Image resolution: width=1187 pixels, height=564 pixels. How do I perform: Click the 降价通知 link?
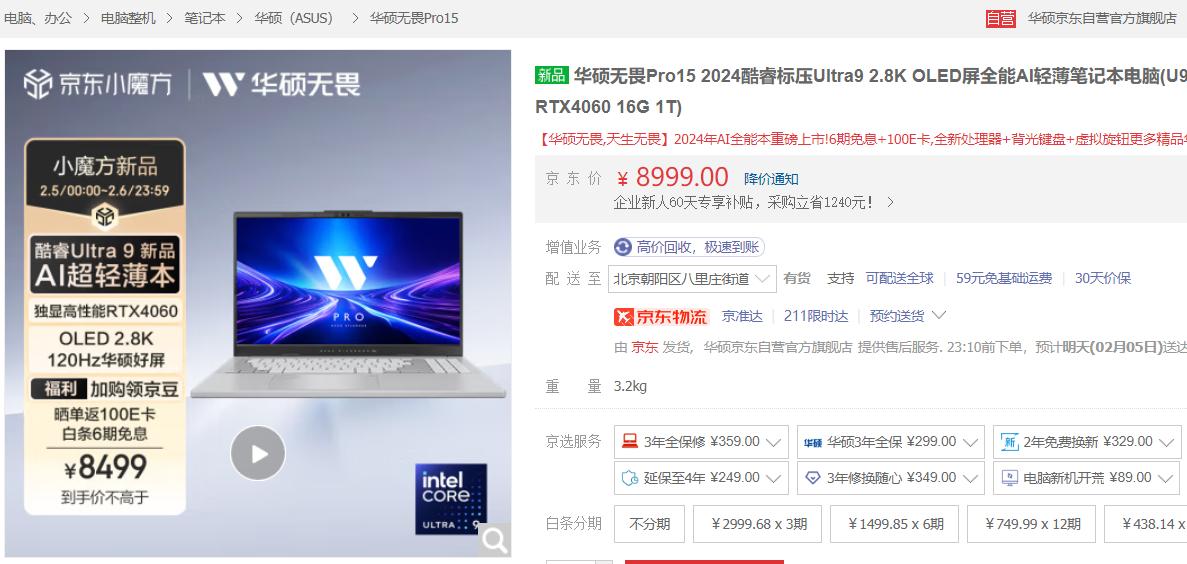[x=771, y=179]
